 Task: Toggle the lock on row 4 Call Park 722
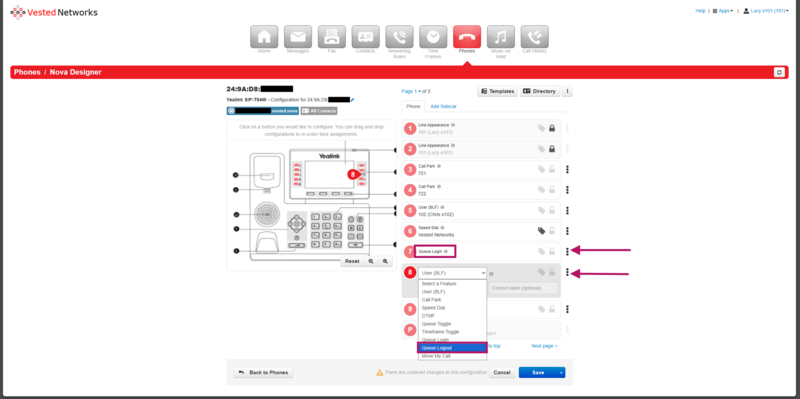point(552,190)
